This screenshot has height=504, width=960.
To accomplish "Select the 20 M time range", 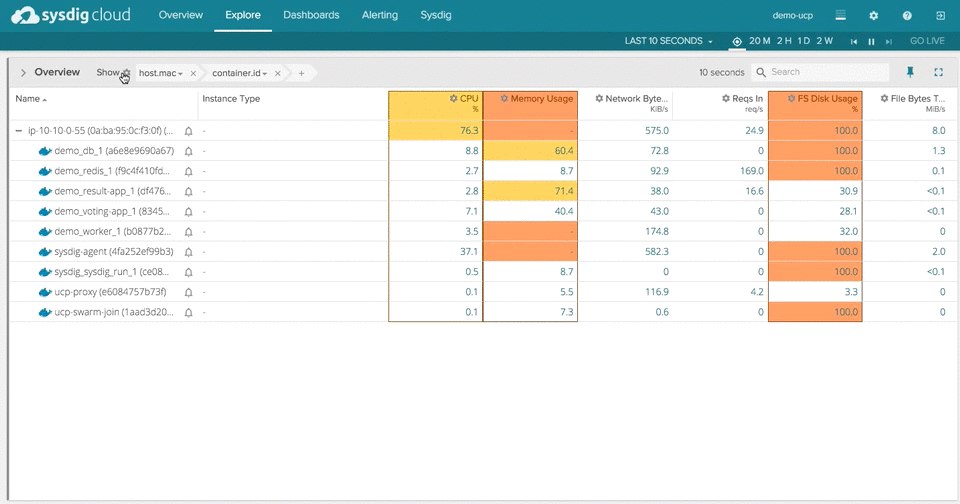I will 760,41.
